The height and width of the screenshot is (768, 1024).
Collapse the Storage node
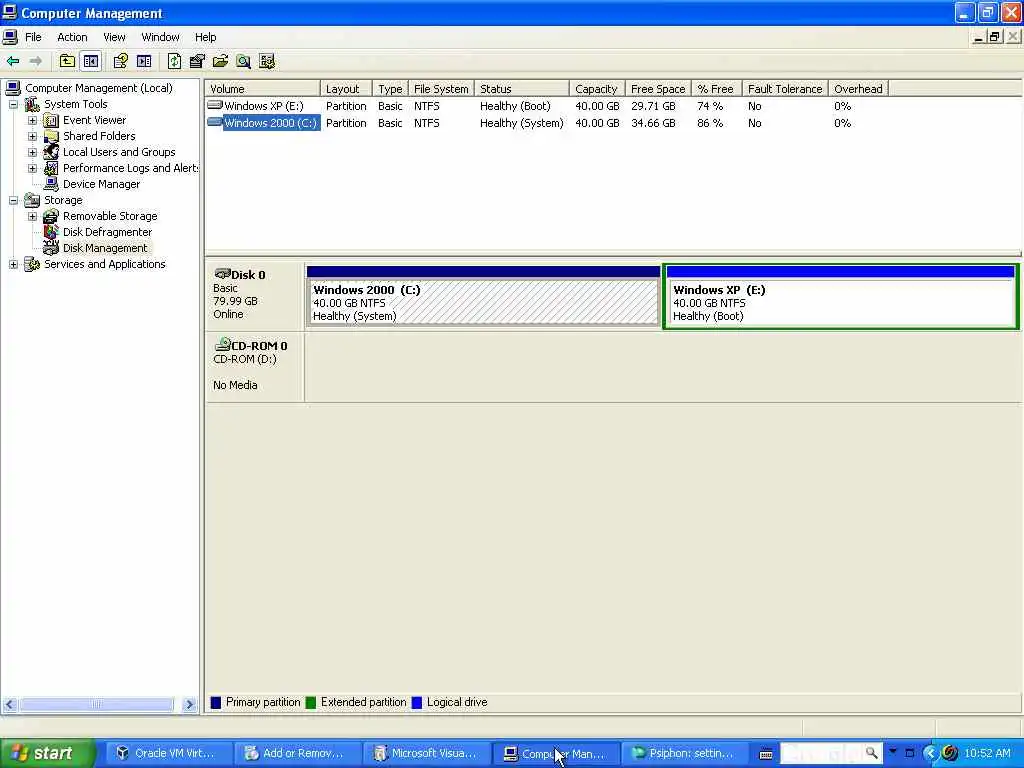13,200
